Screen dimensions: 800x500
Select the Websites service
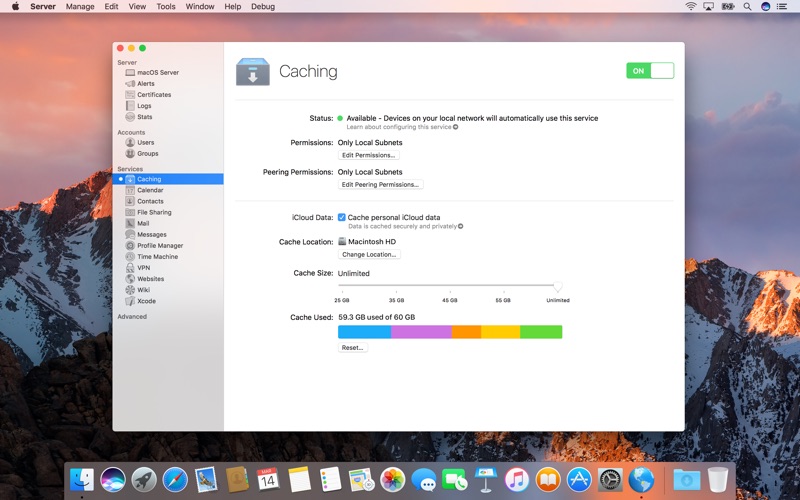click(x=150, y=279)
